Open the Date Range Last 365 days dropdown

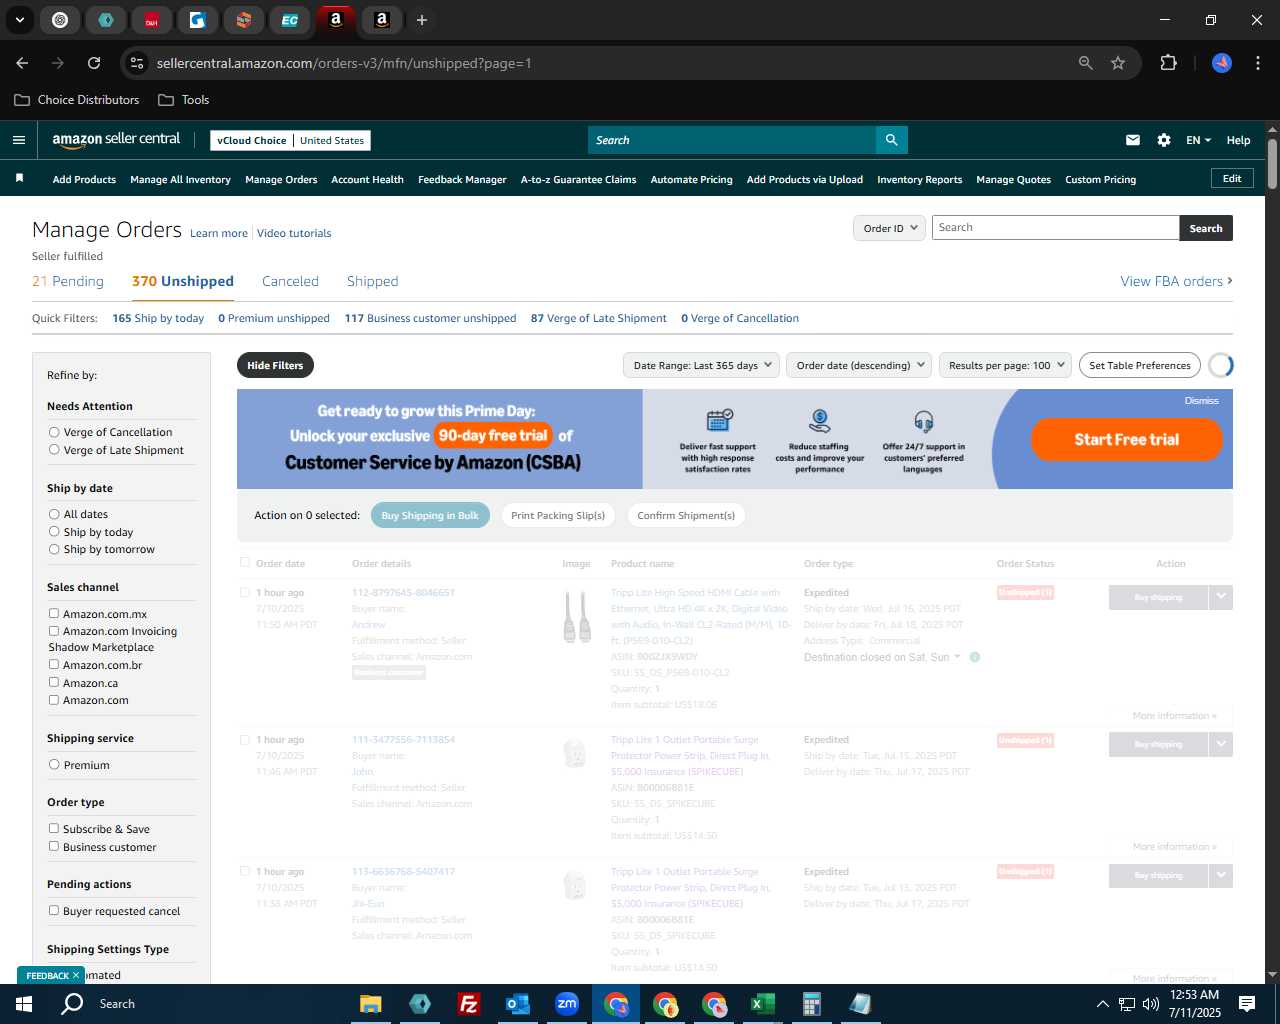click(701, 365)
